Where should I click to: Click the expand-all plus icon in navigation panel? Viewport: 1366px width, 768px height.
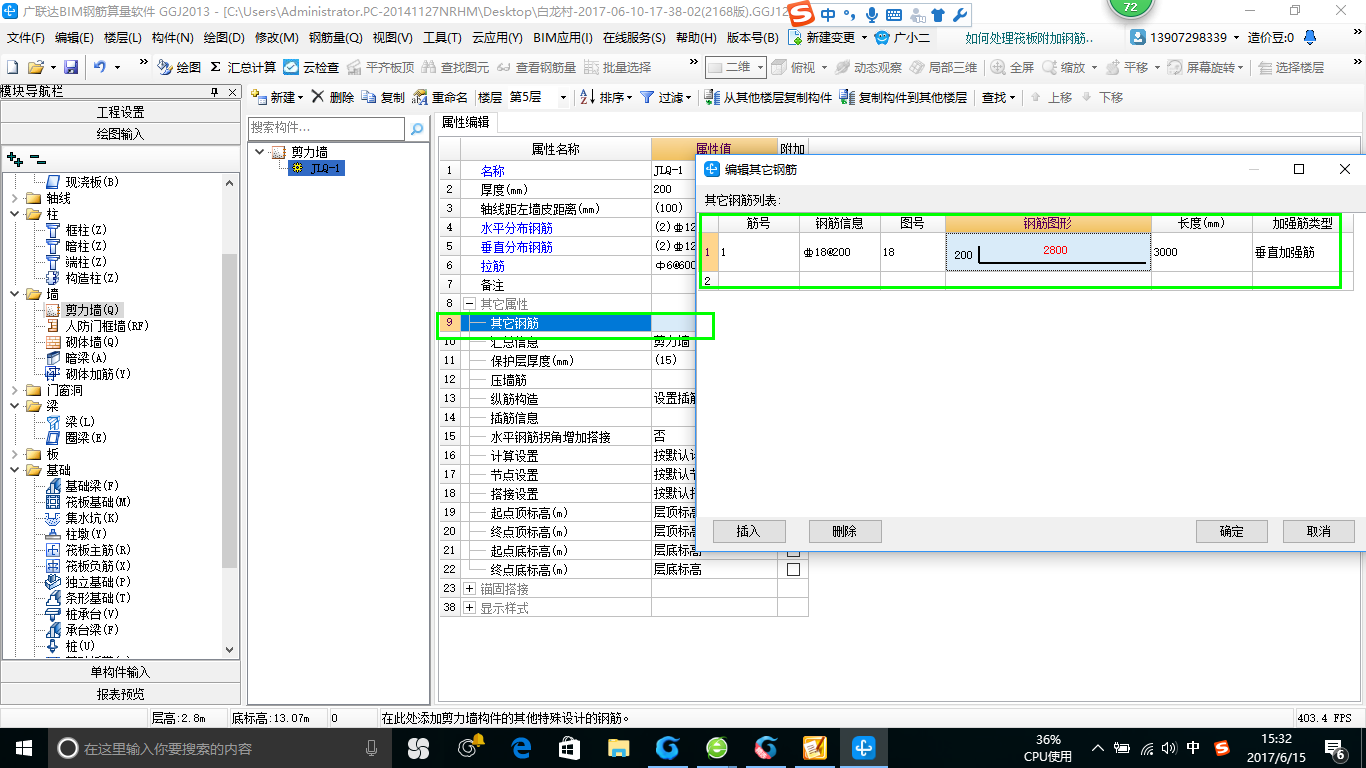tap(14, 158)
